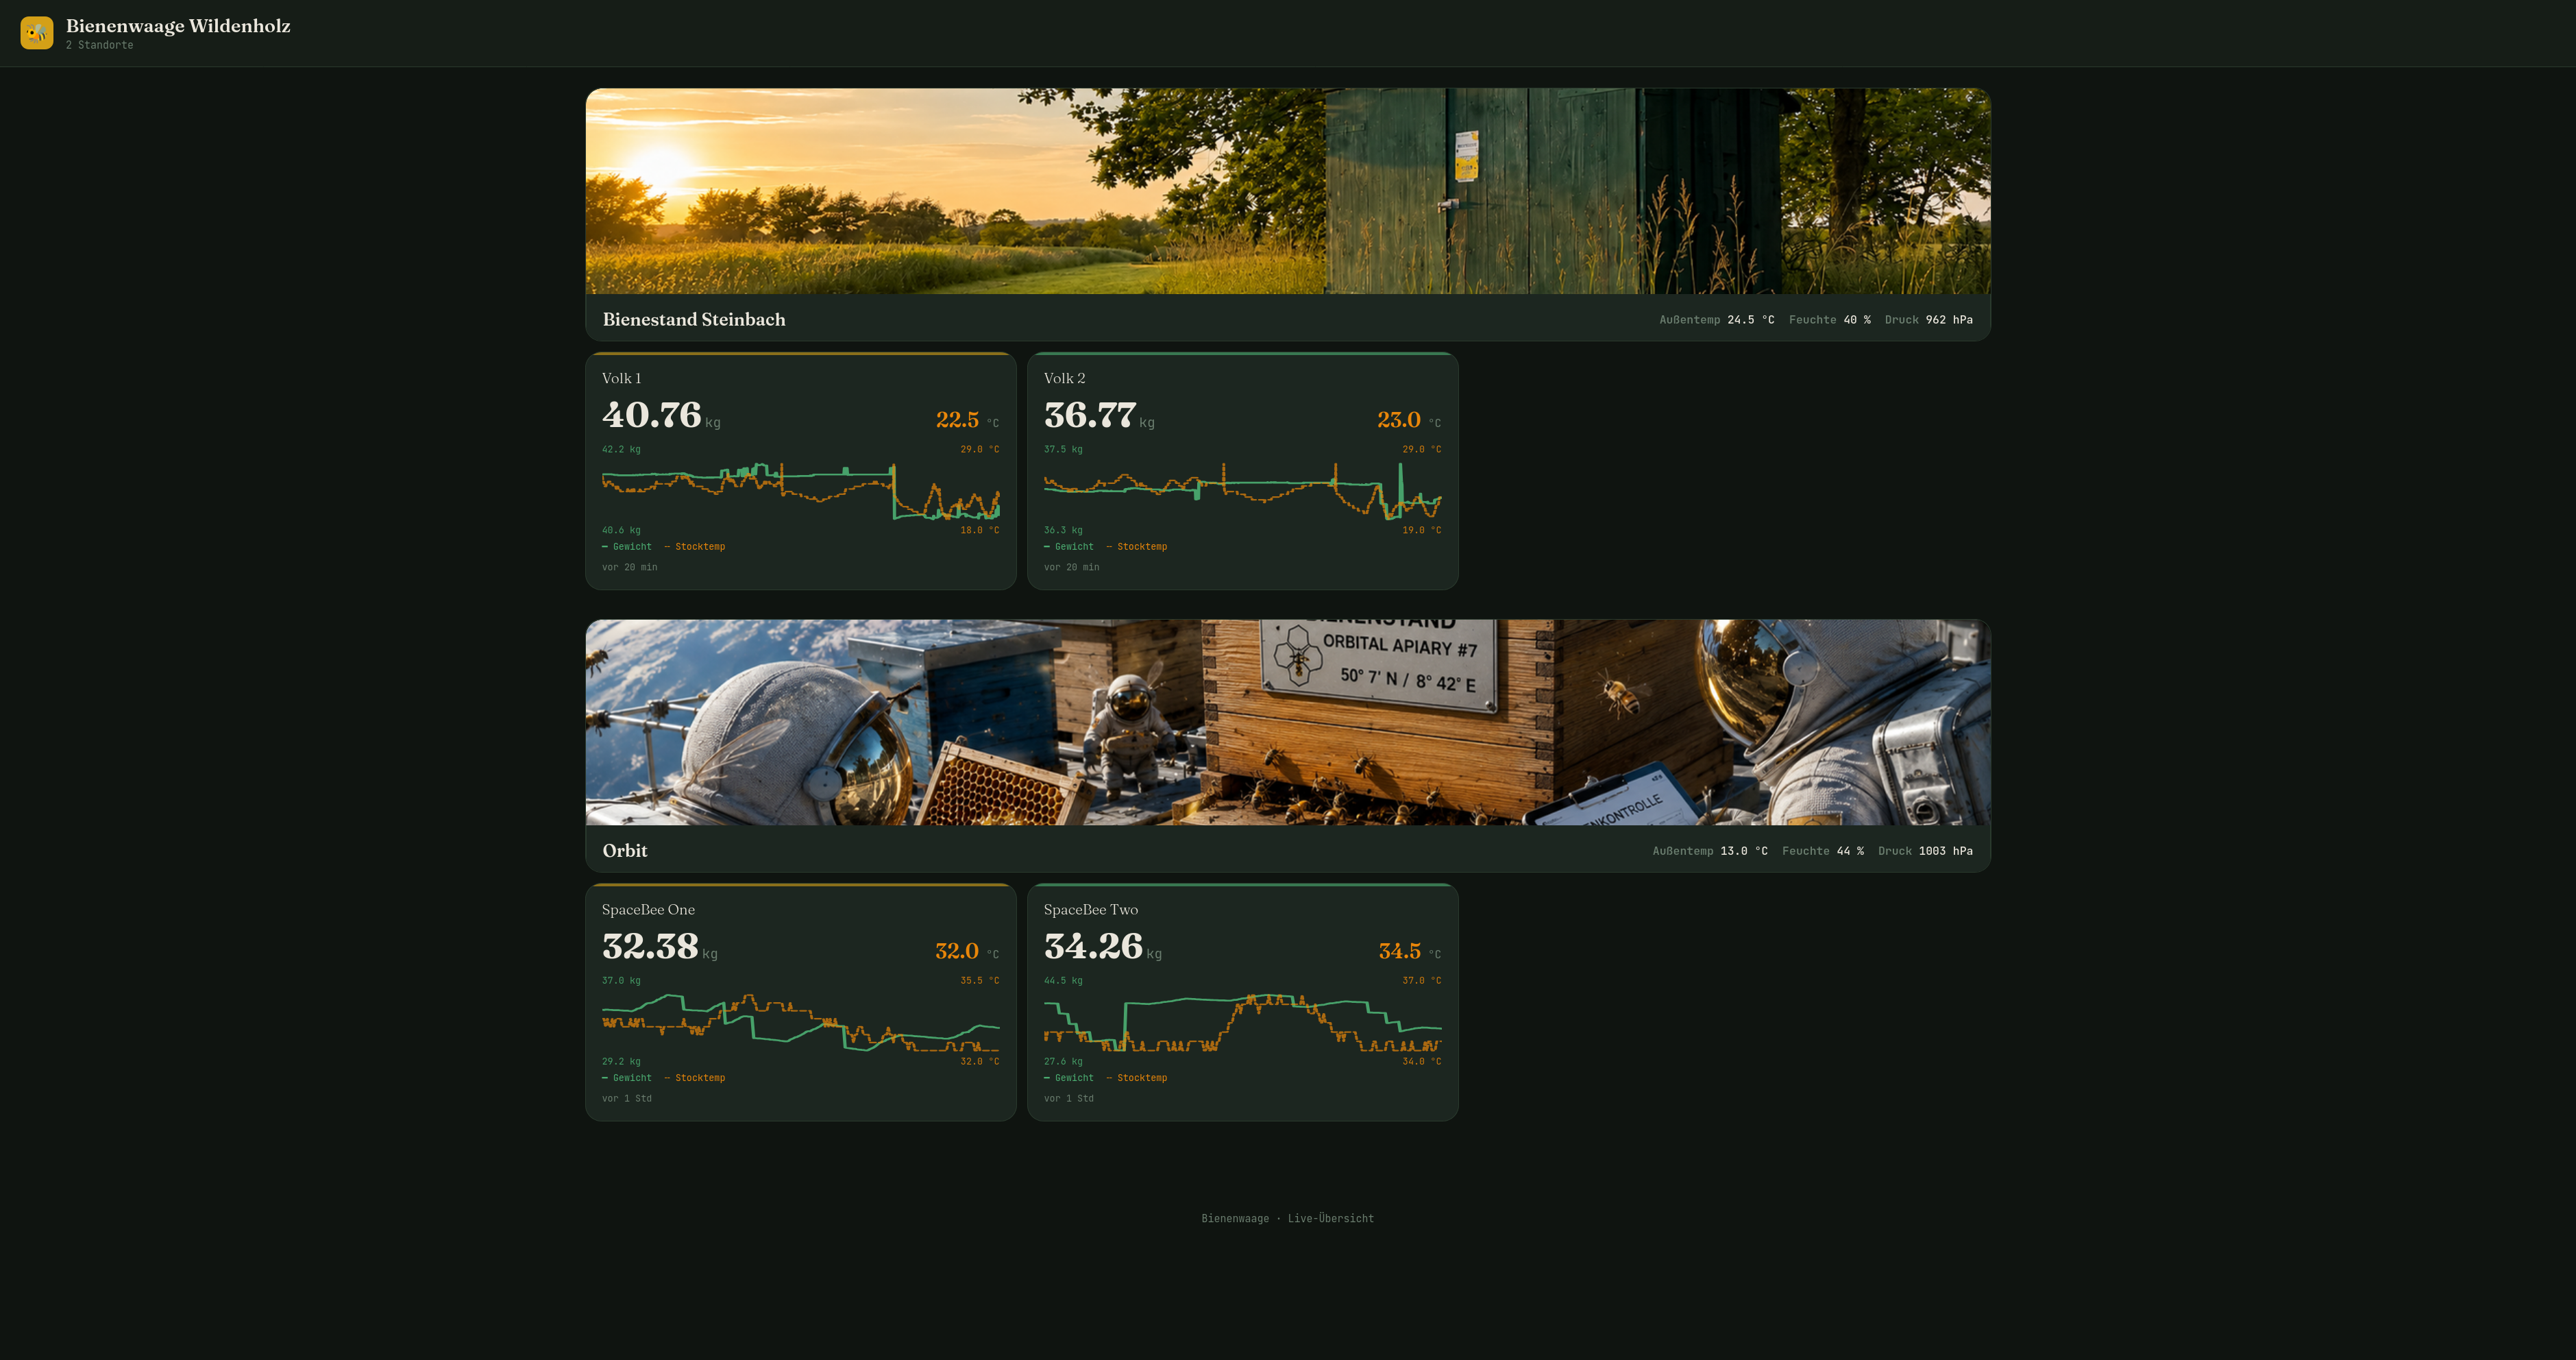
Task: Click SpaceBee Two hive temperature 34.5 °C
Action: click(x=1410, y=951)
